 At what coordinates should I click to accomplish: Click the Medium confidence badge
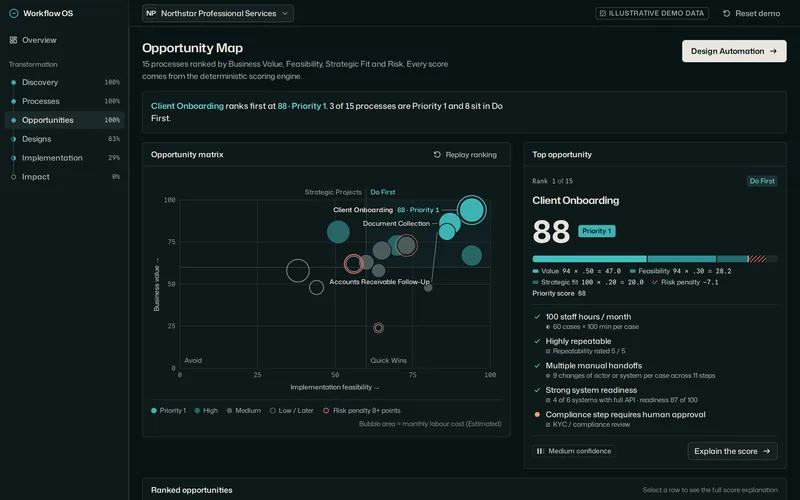click(574, 451)
